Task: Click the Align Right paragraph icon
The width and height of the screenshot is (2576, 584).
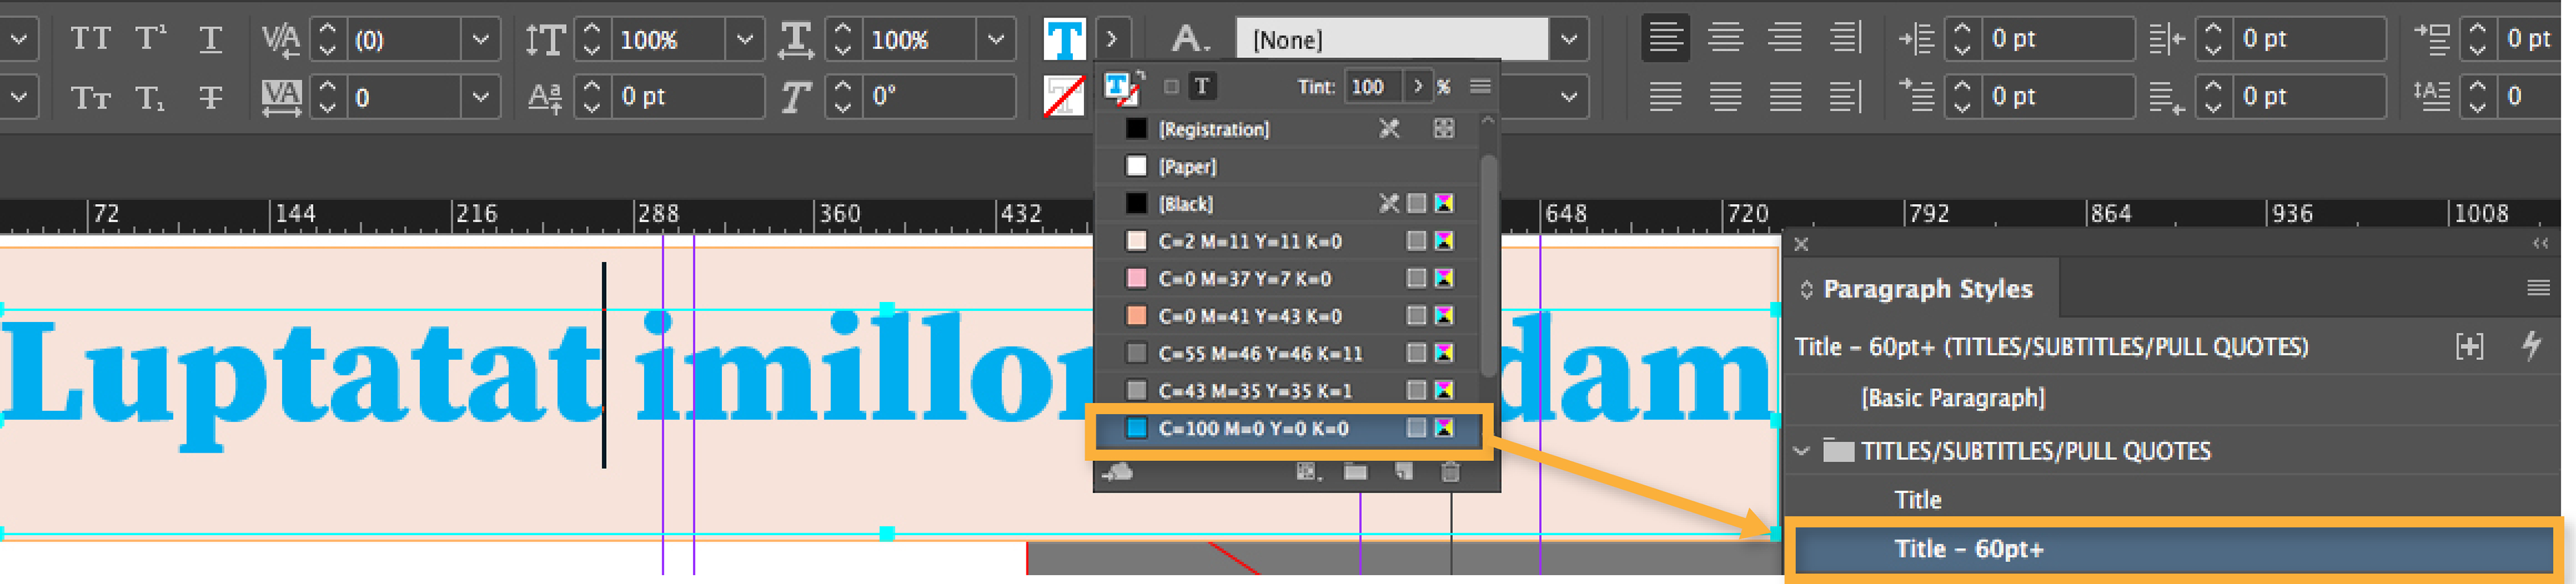Action: point(1785,38)
